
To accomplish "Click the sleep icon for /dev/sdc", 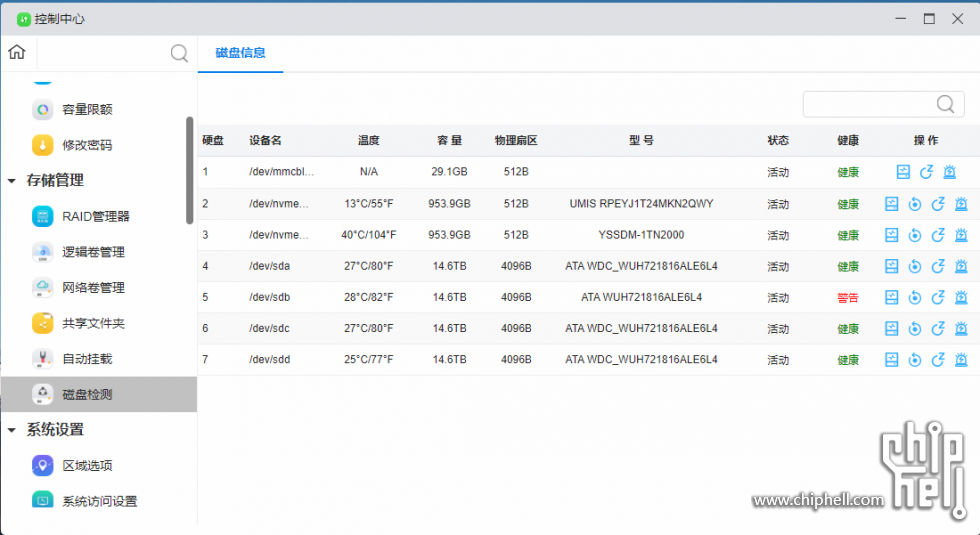I will pos(938,329).
